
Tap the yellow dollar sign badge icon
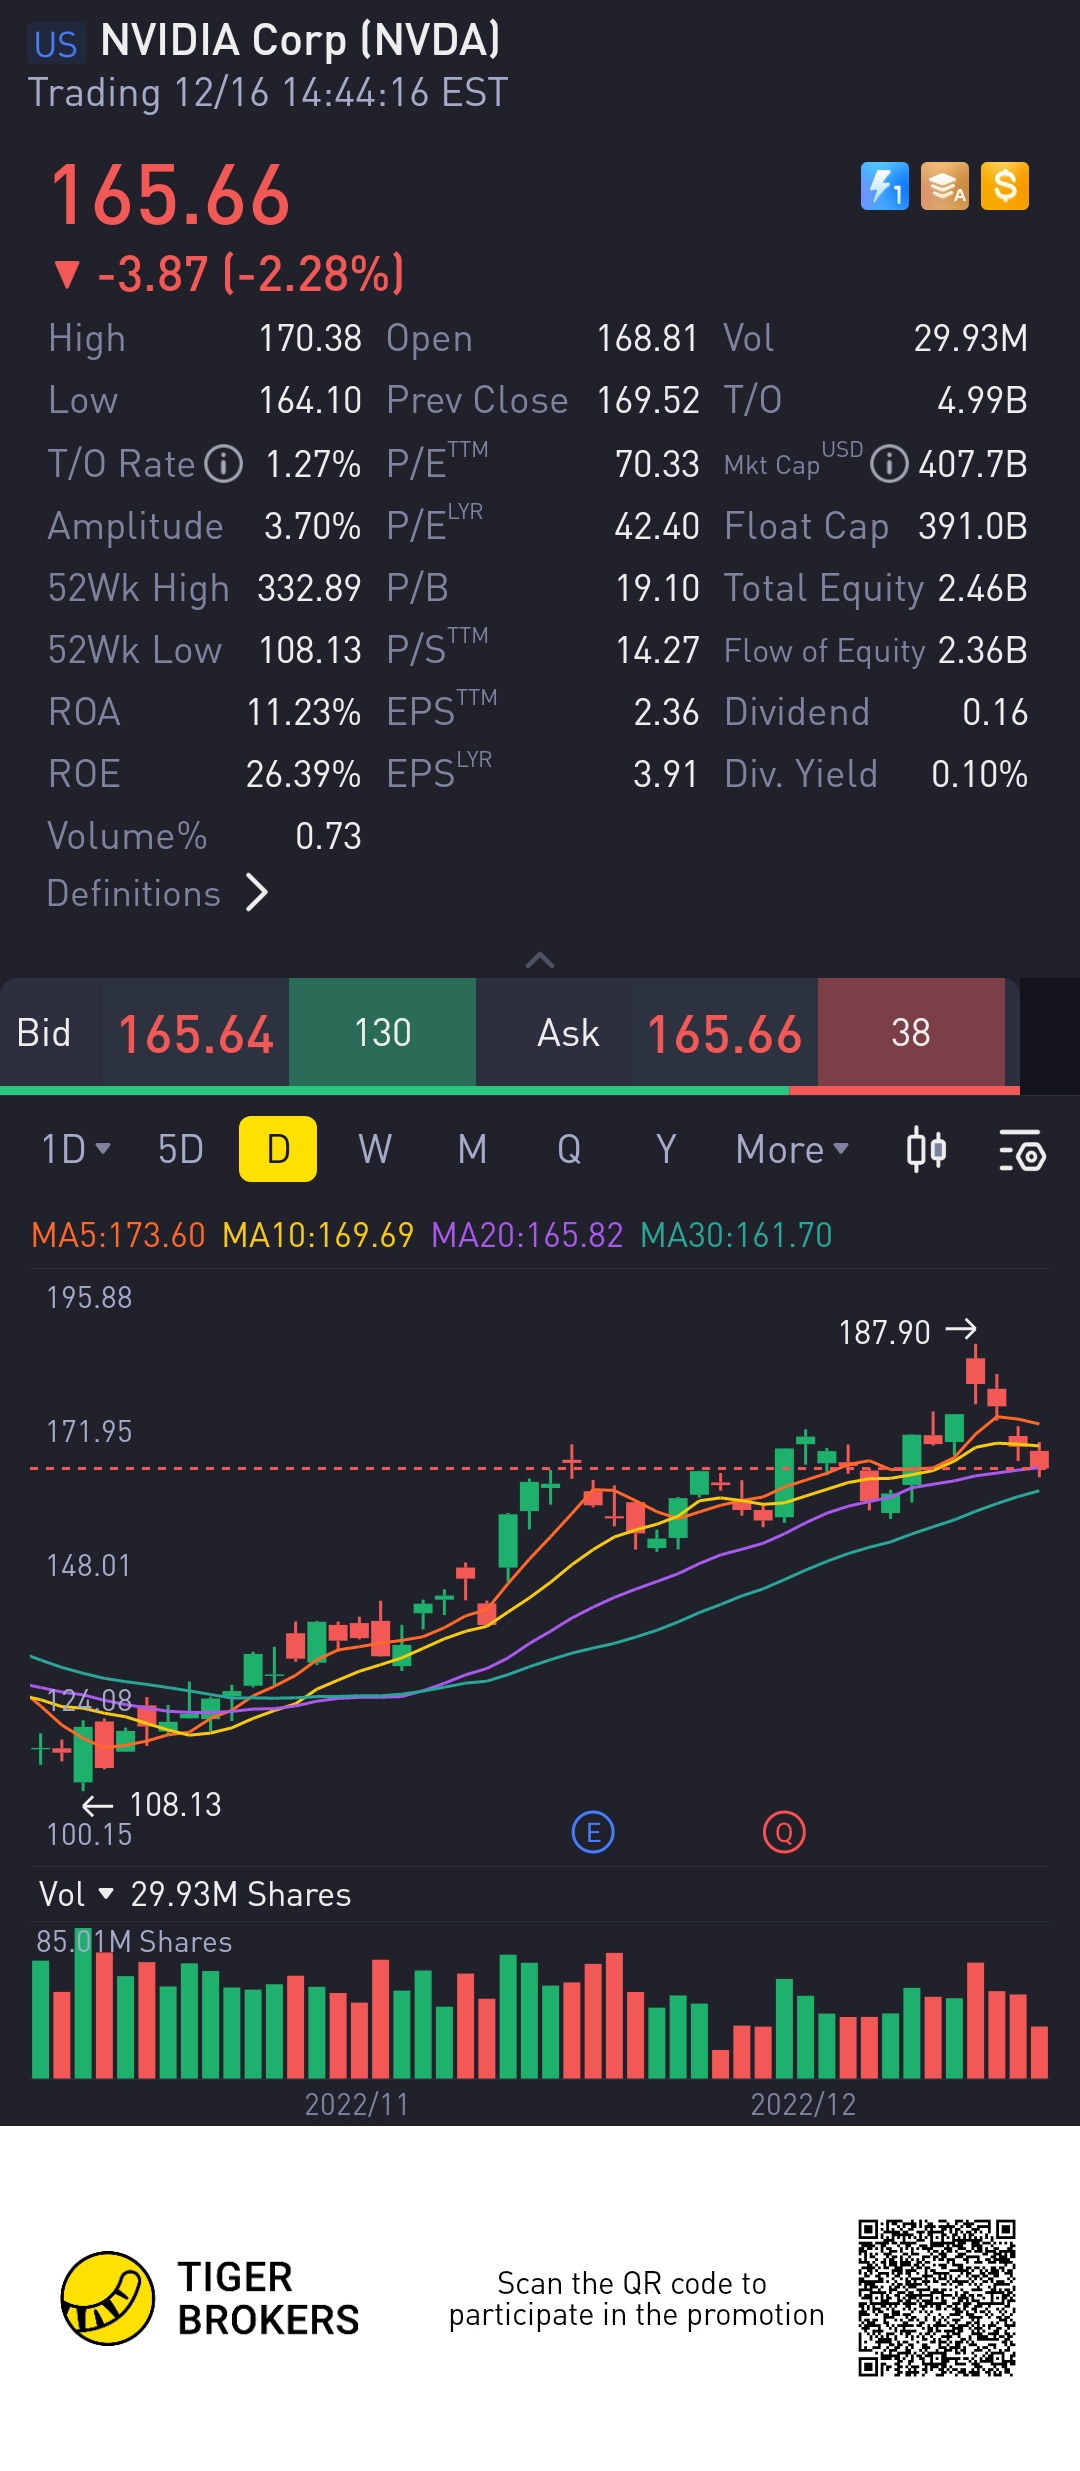coord(1005,186)
